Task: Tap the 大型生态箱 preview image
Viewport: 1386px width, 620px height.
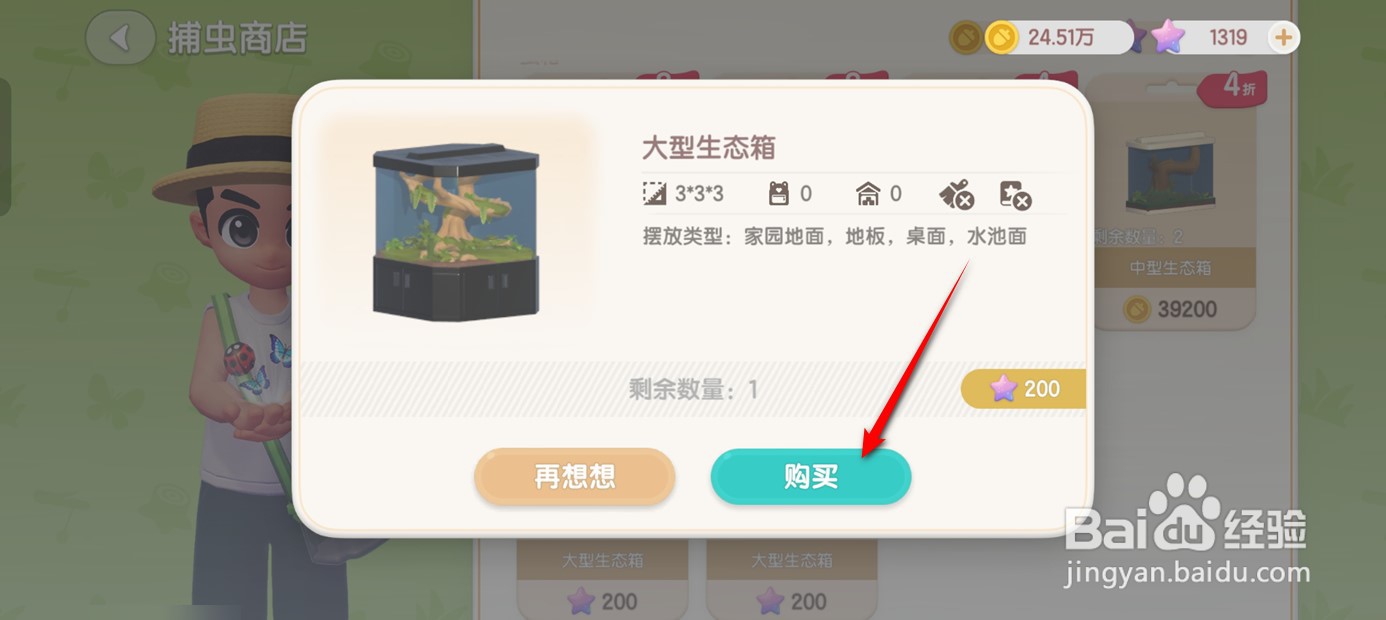Action: [456, 229]
